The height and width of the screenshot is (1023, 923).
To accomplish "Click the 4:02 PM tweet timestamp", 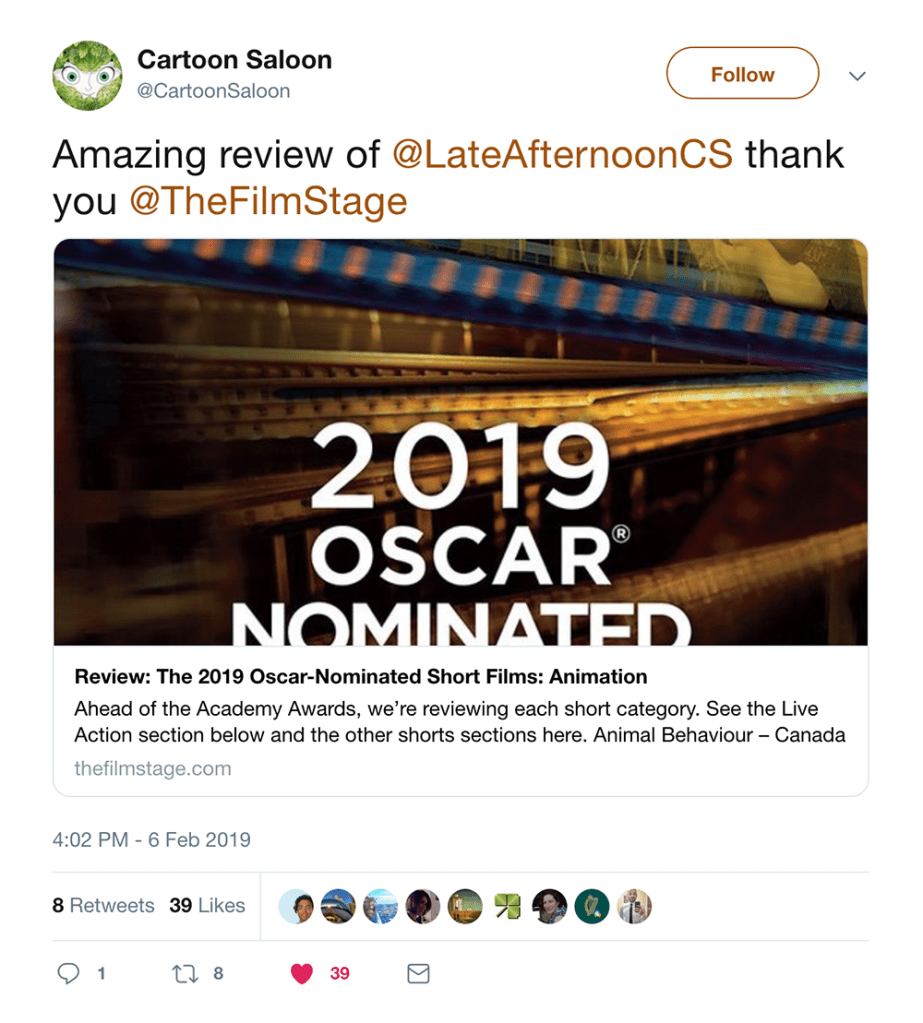I will point(151,840).
